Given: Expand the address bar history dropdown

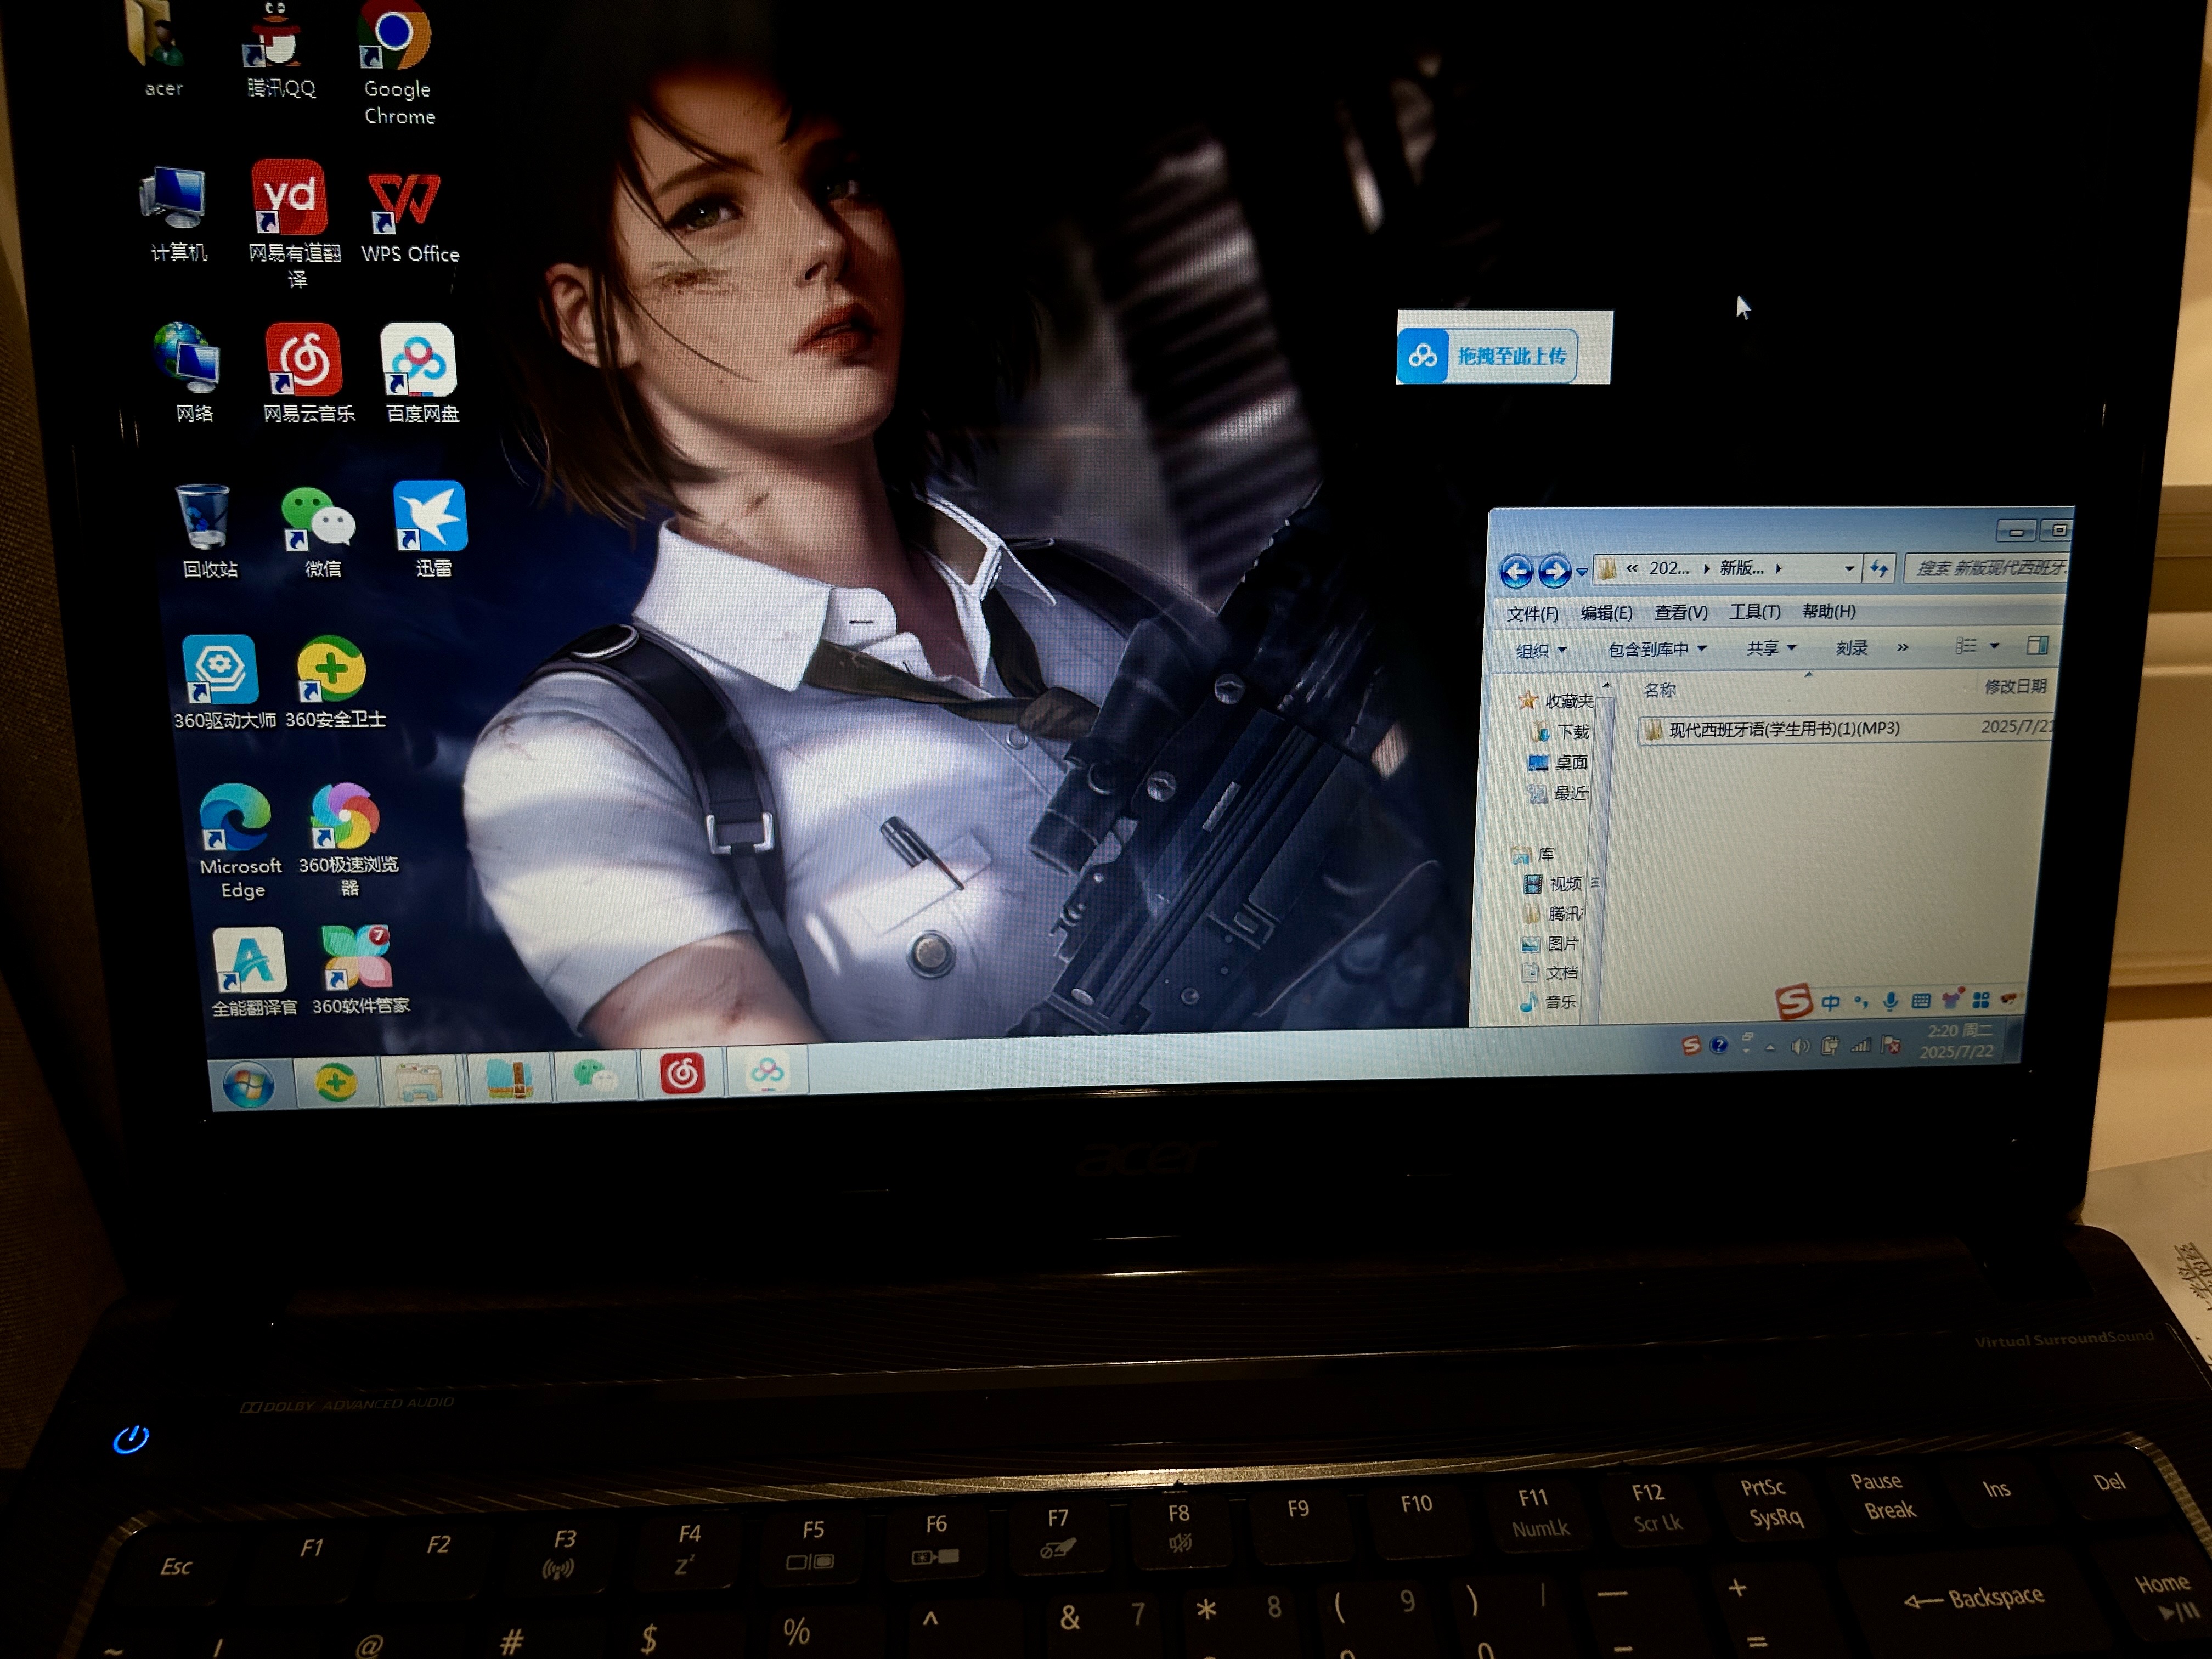Looking at the screenshot, I should [1849, 568].
